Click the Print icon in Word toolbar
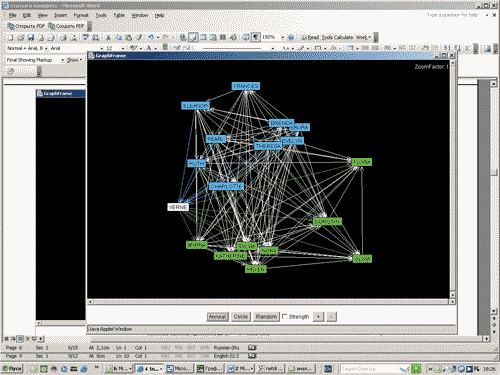 [63, 37]
